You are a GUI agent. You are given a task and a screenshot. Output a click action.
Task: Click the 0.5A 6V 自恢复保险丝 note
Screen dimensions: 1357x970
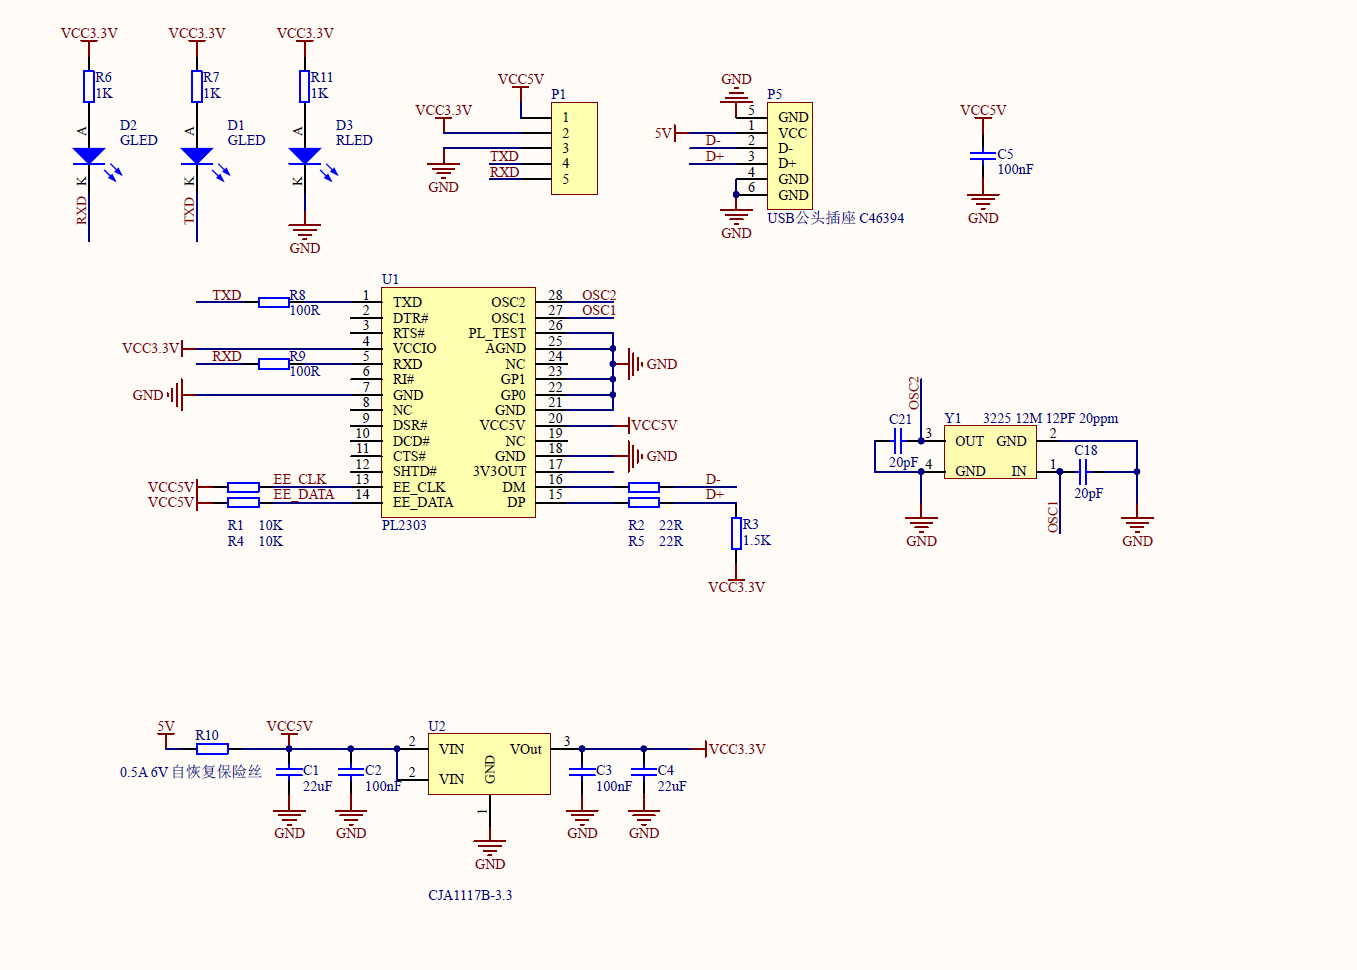191,772
